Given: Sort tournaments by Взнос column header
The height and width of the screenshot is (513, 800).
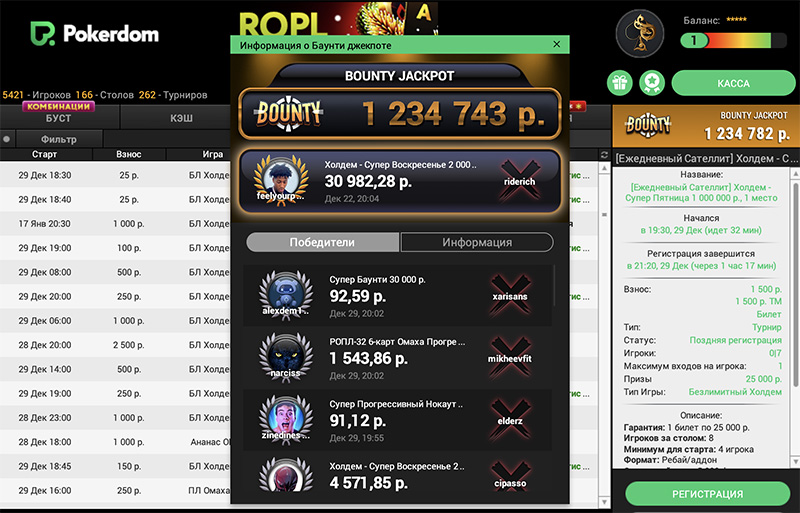Looking at the screenshot, I should [x=129, y=154].
